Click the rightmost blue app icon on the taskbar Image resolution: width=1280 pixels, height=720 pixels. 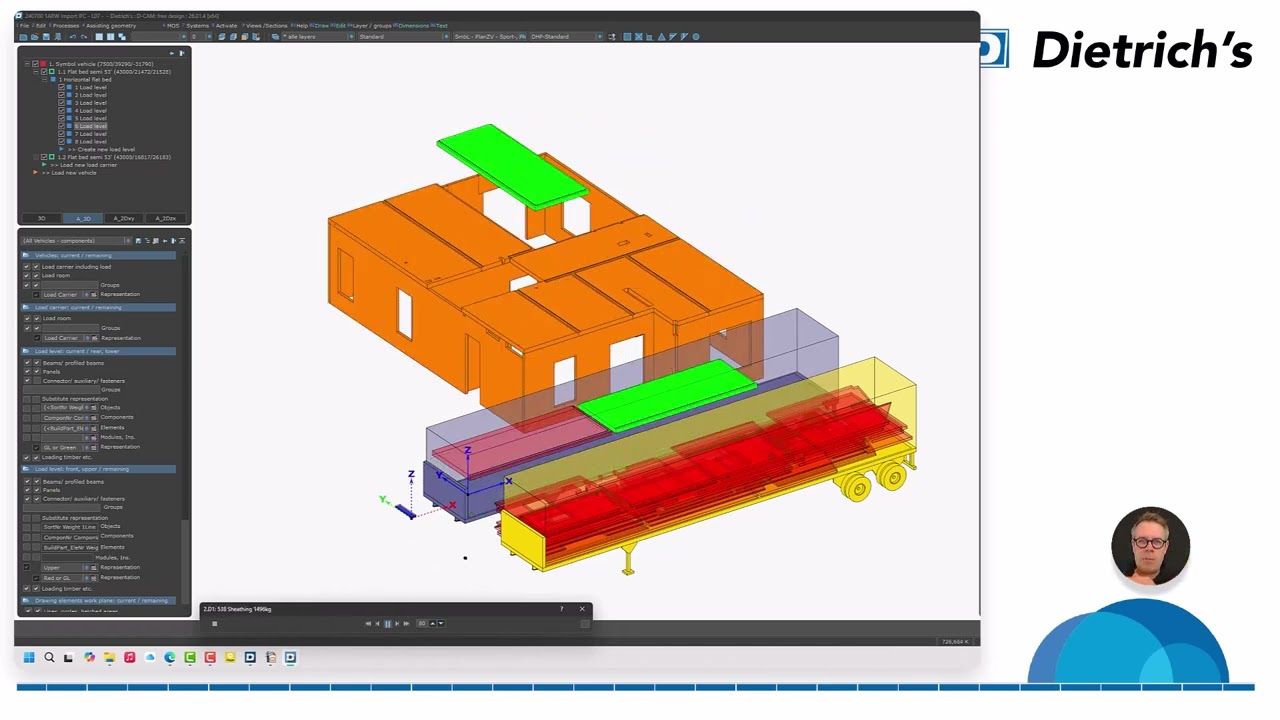point(290,657)
